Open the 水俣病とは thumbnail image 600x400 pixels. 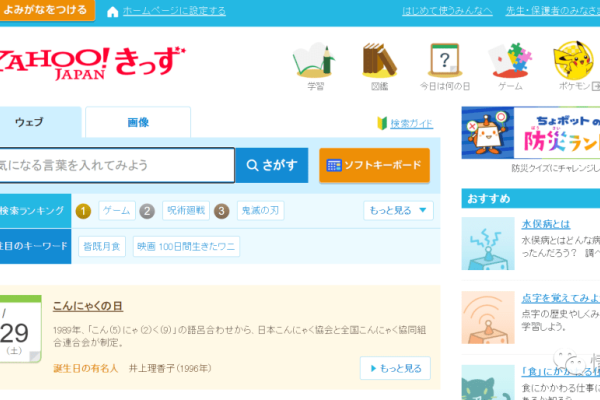point(487,245)
